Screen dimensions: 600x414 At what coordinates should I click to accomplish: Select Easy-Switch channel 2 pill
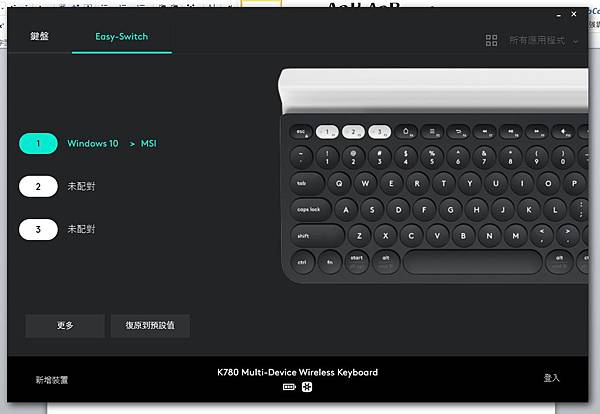click(x=38, y=186)
